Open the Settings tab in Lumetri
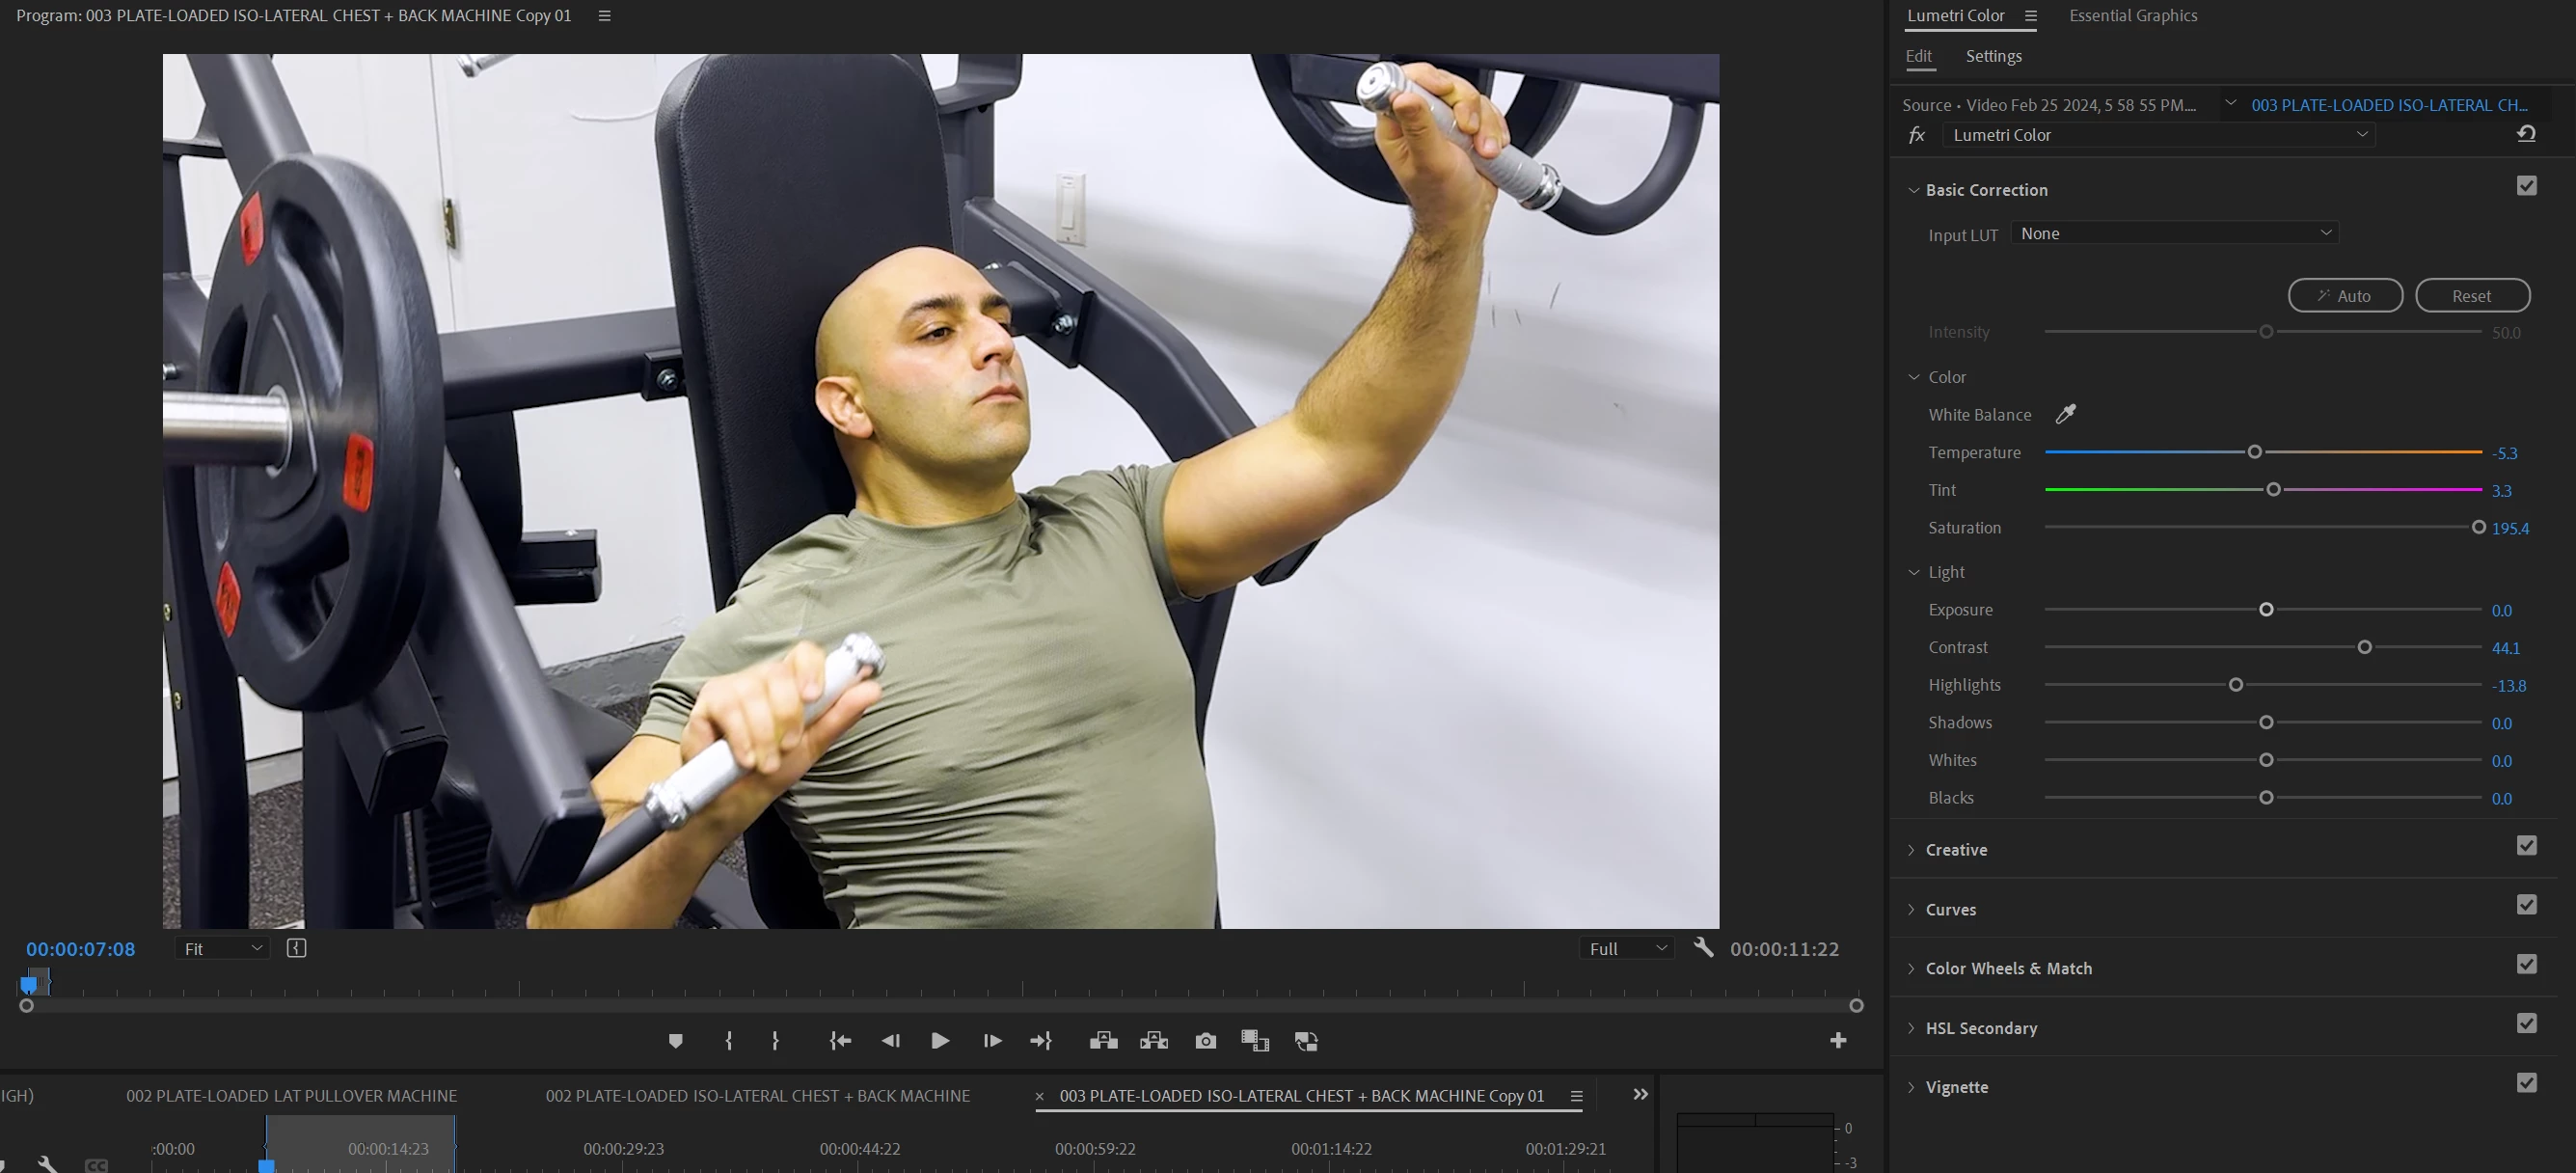The image size is (2576, 1173). pos(1993,56)
